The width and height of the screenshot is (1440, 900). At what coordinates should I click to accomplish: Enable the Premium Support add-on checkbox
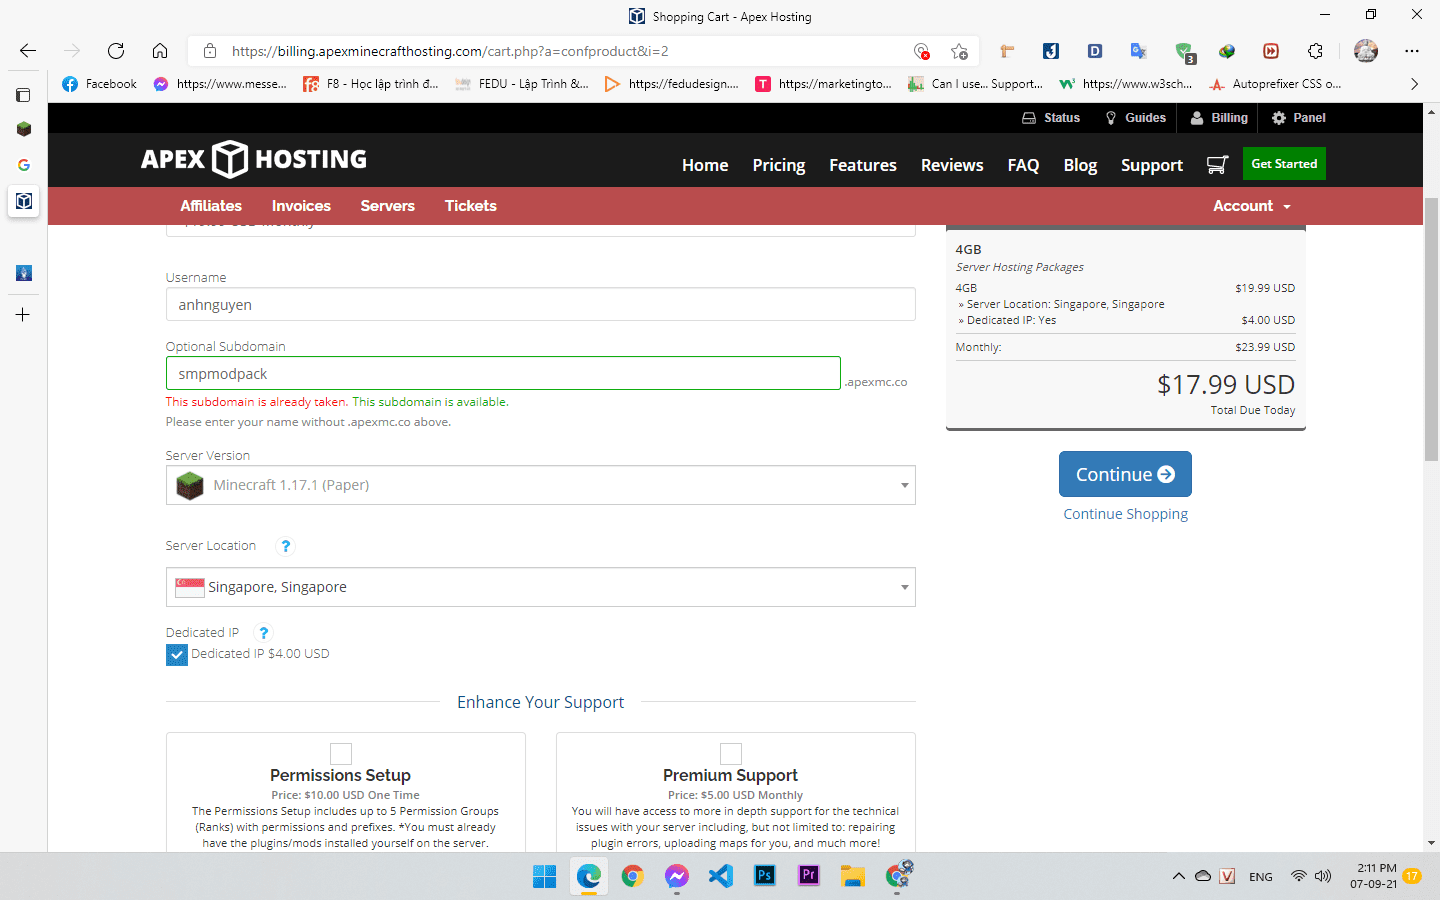731,753
